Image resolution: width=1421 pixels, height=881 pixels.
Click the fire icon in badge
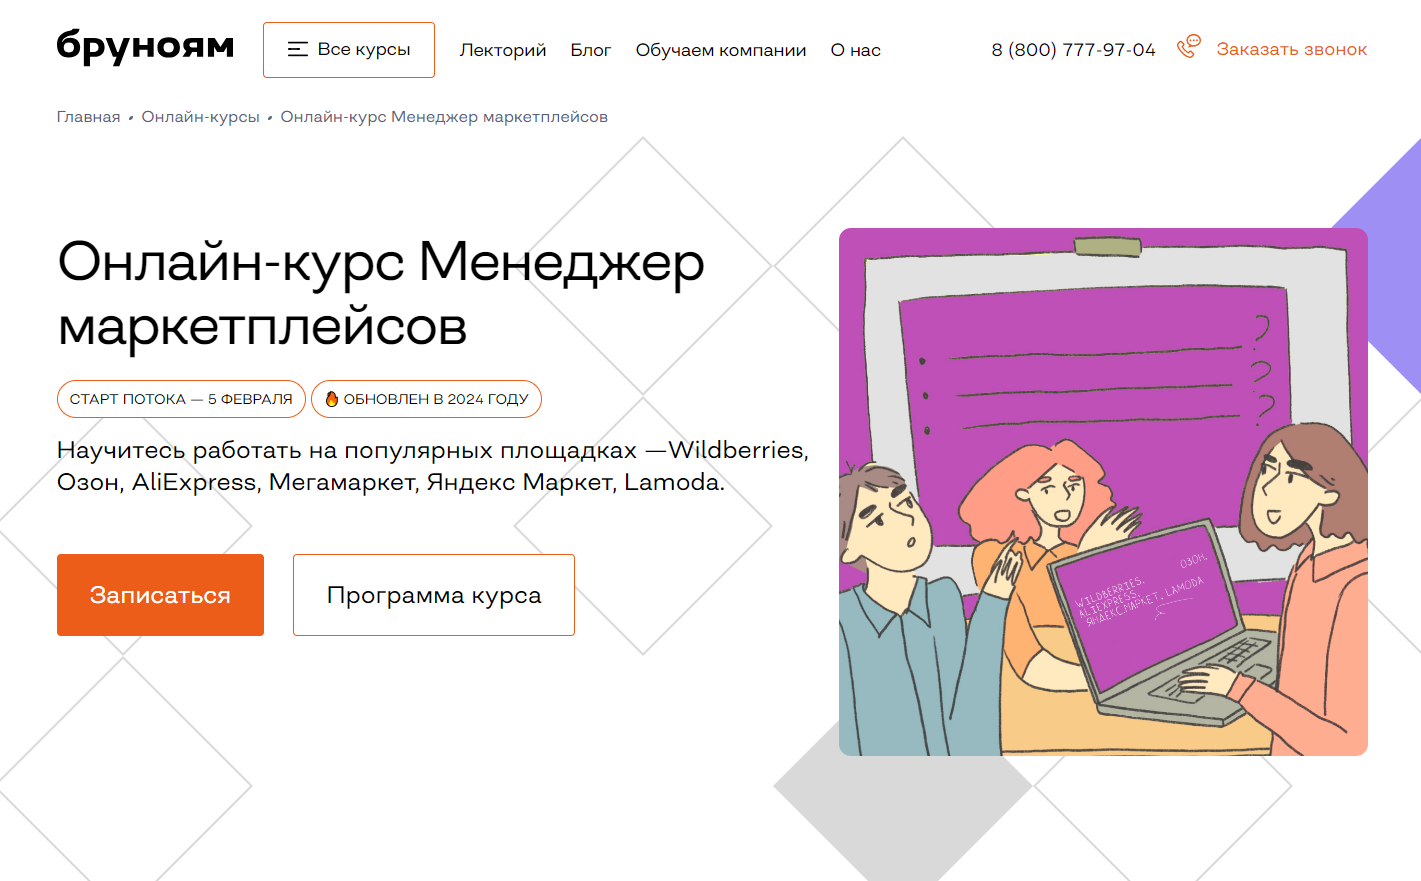332,399
